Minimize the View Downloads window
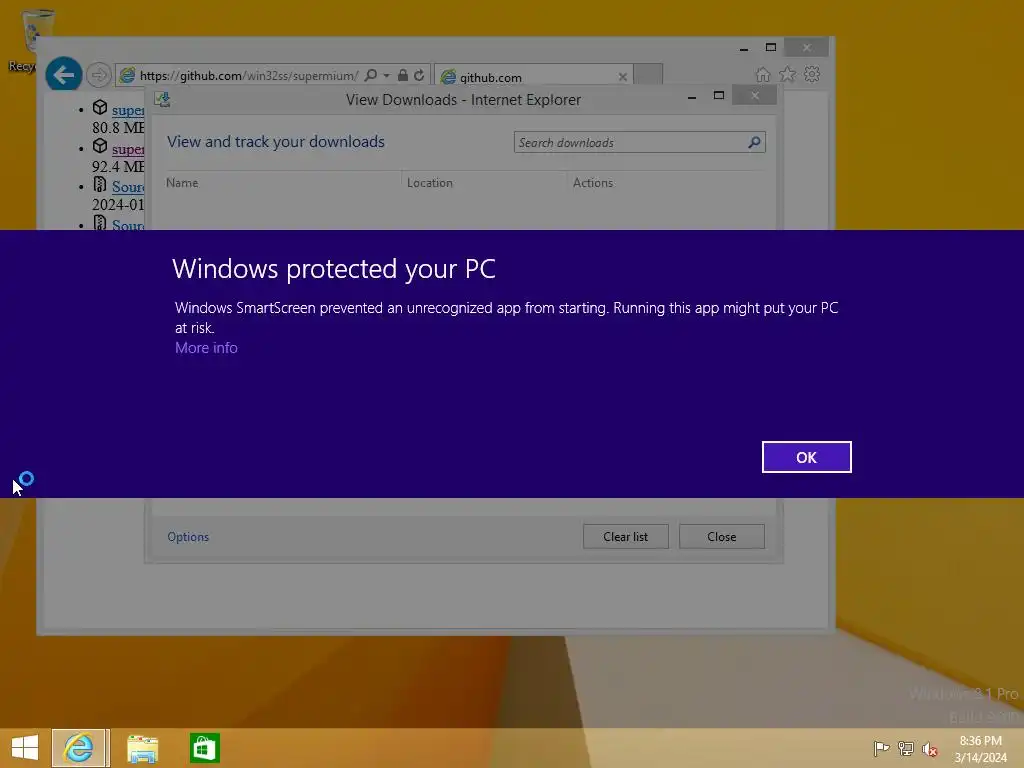 (x=692, y=97)
